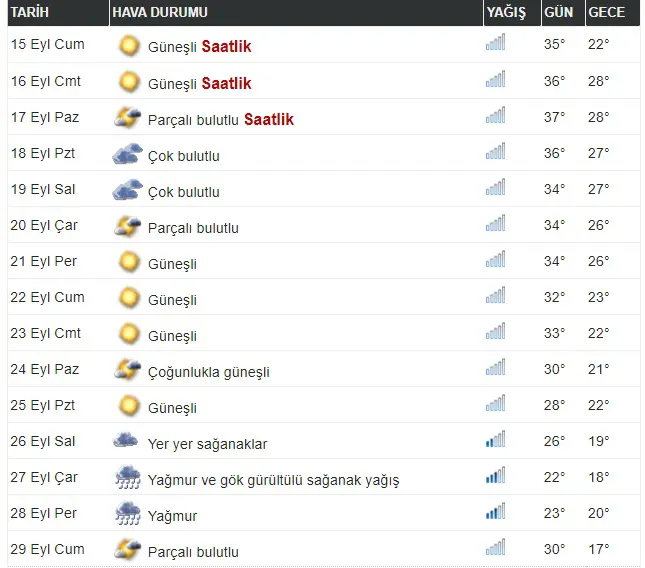Image resolution: width=645 pixels, height=568 pixels.
Task: Click the partly cloudy icon for 29 Eyl Cum
Action: click(x=127, y=549)
